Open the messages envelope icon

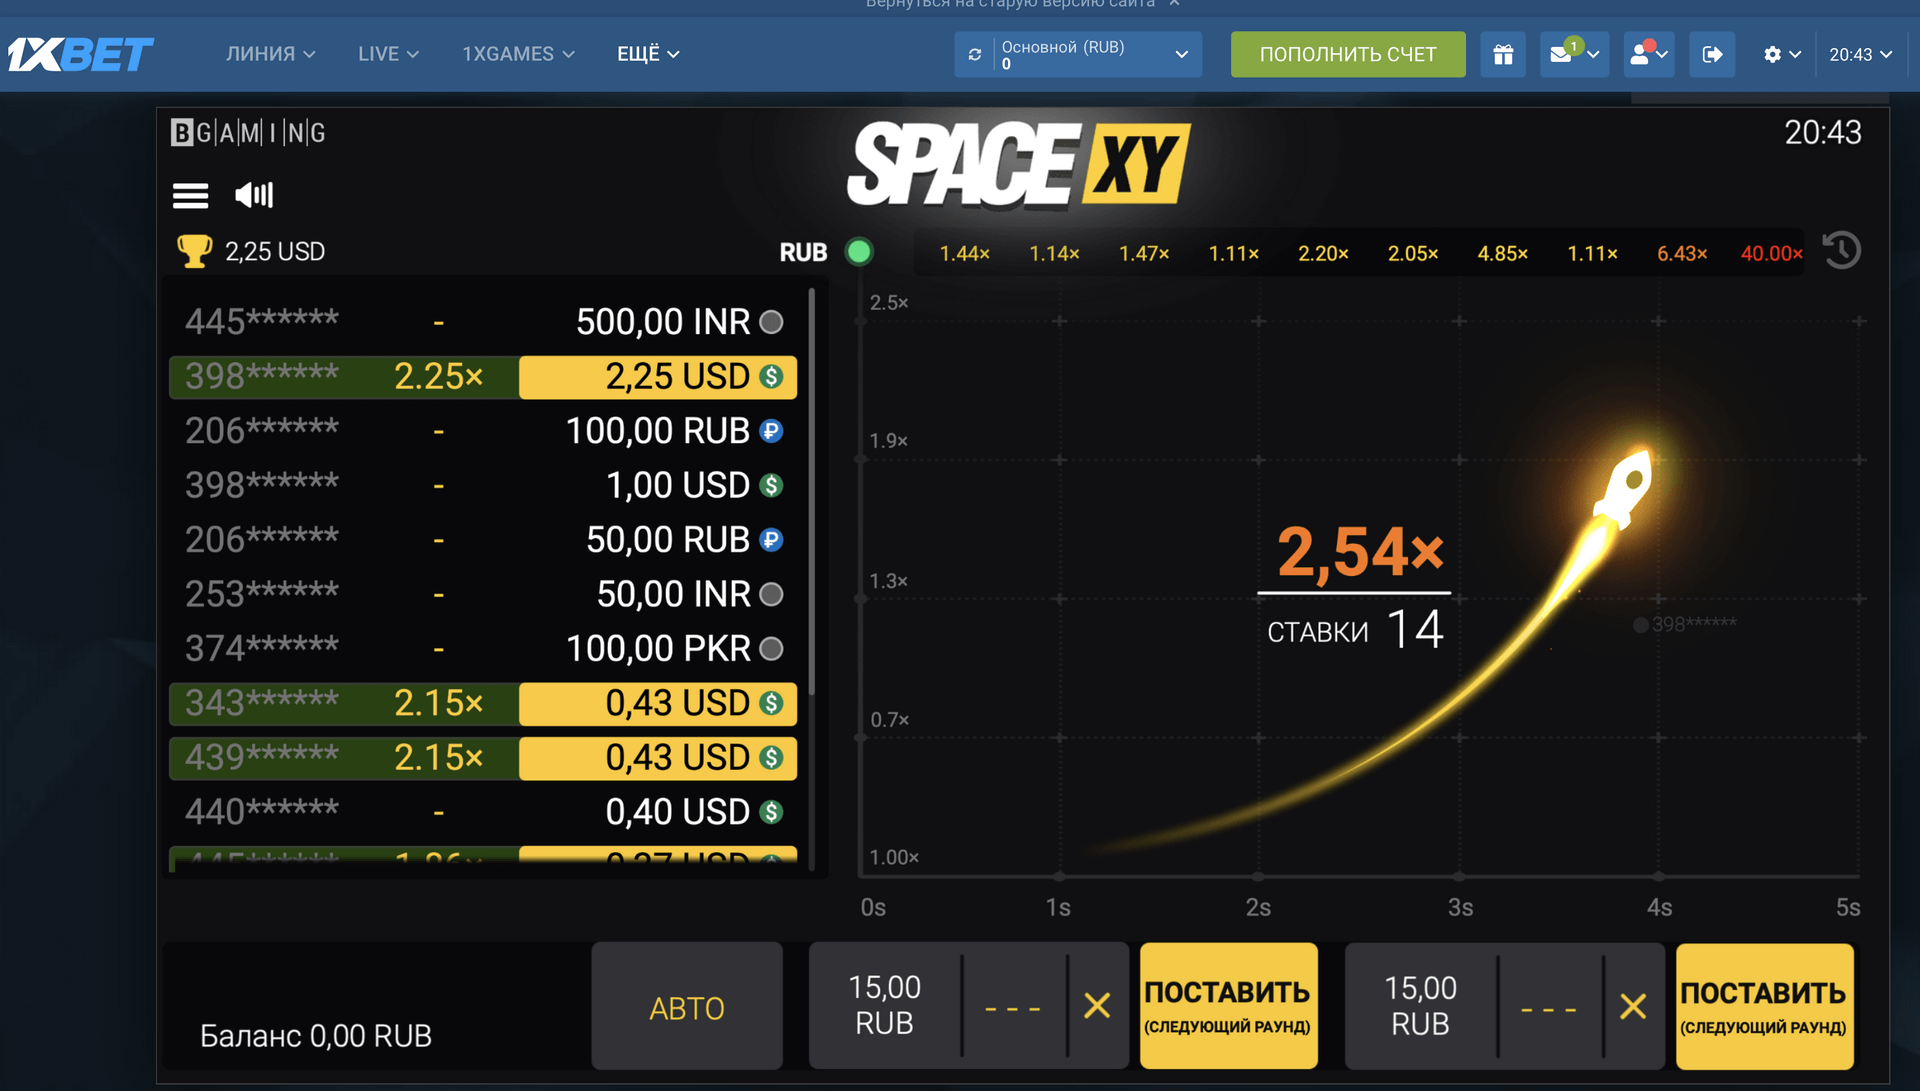(x=1562, y=54)
